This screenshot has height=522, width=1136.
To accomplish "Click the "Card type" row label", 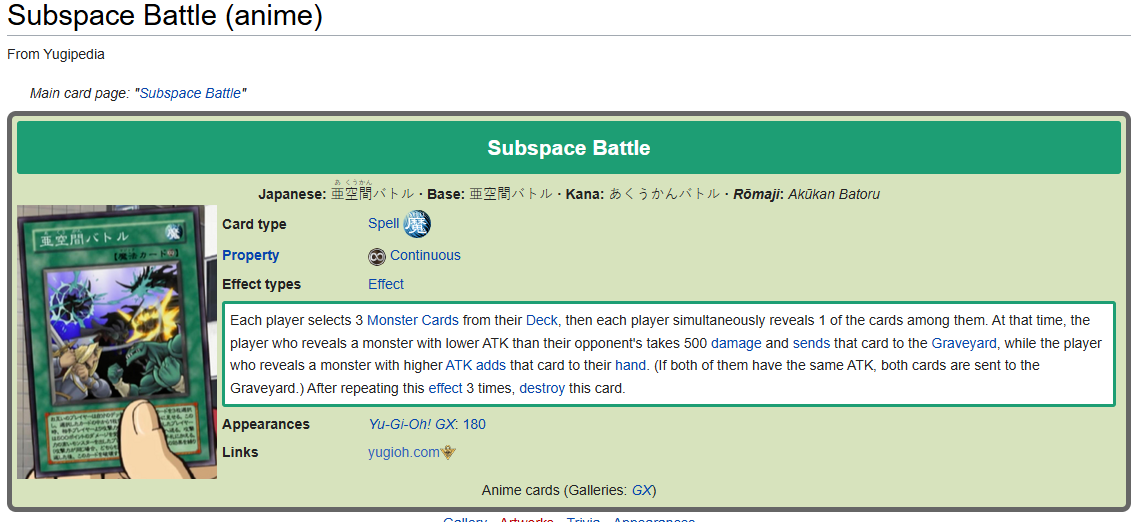I will [254, 224].
